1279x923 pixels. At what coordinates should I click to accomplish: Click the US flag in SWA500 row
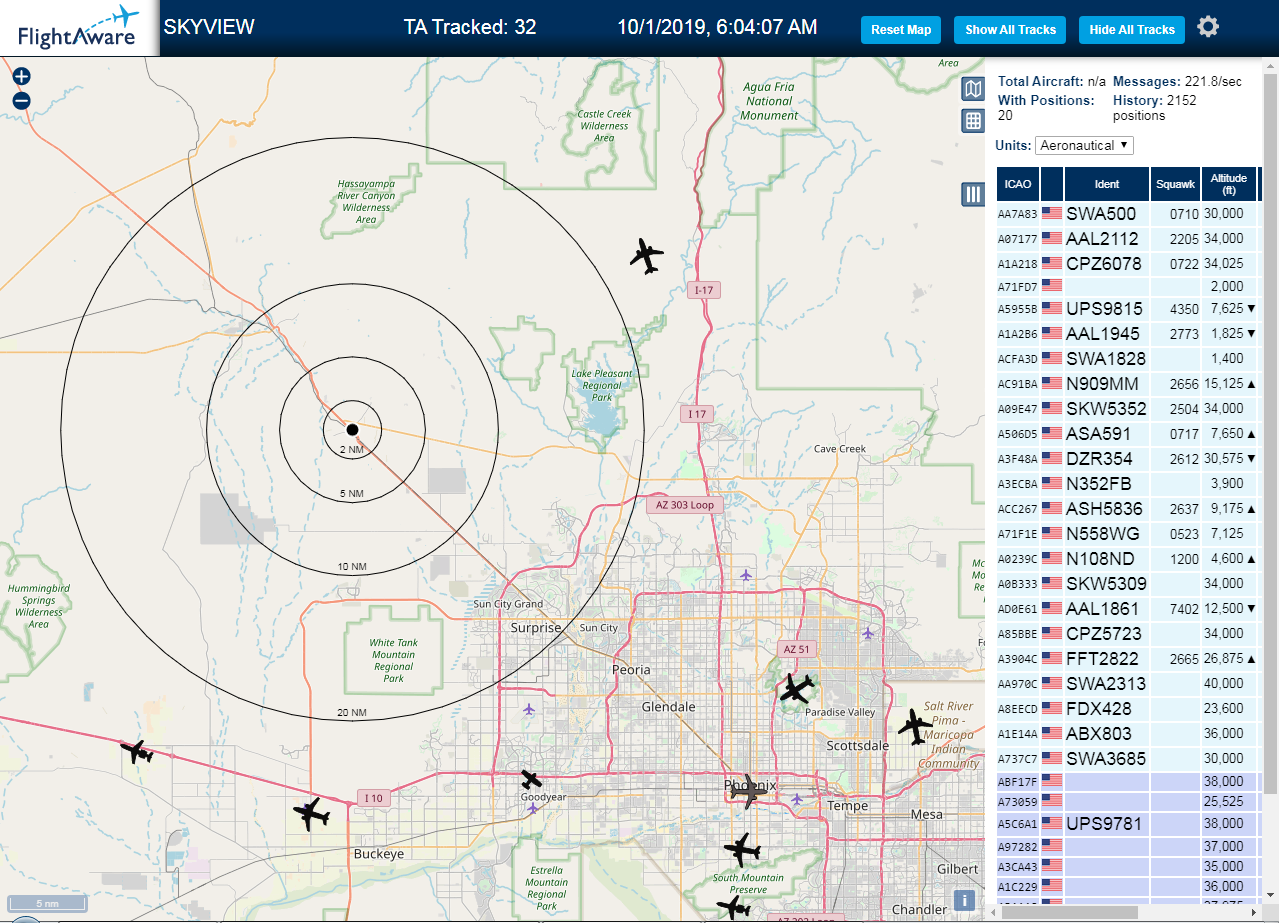(1052, 213)
